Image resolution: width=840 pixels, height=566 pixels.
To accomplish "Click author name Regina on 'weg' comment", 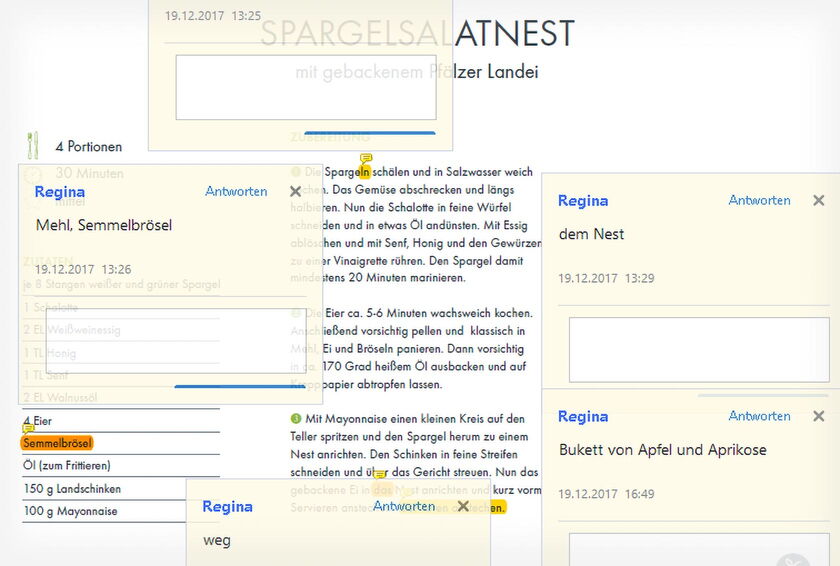I will point(227,507).
